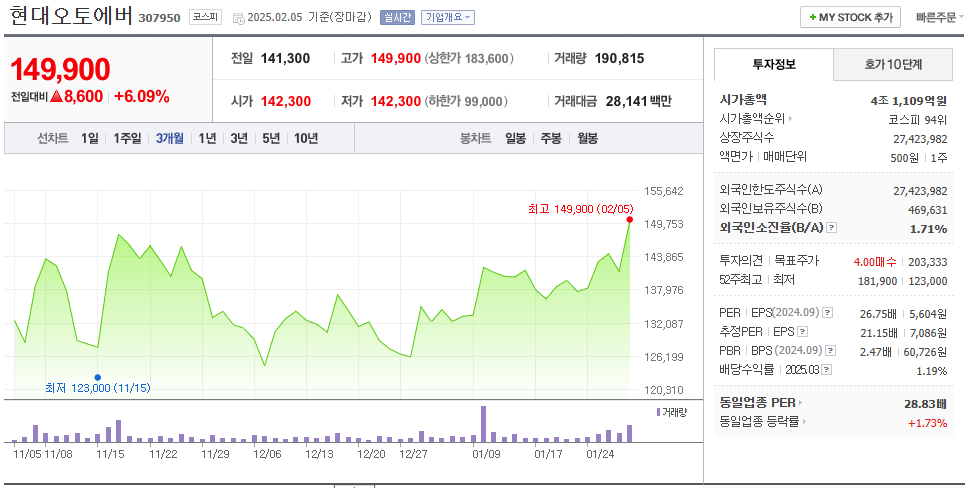Click the 코스피 market badge
Image resolution: width=968 pixels, height=488 pixels.
click(x=205, y=17)
